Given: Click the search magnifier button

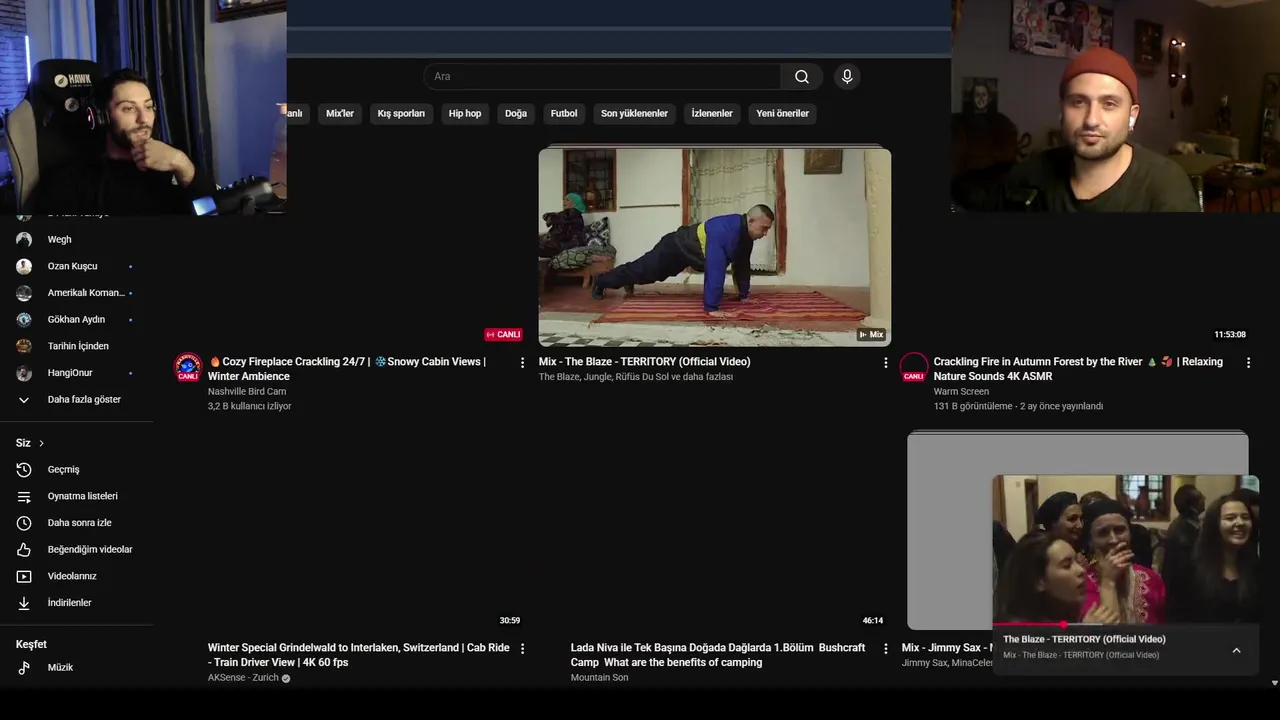Looking at the screenshot, I should [x=802, y=77].
